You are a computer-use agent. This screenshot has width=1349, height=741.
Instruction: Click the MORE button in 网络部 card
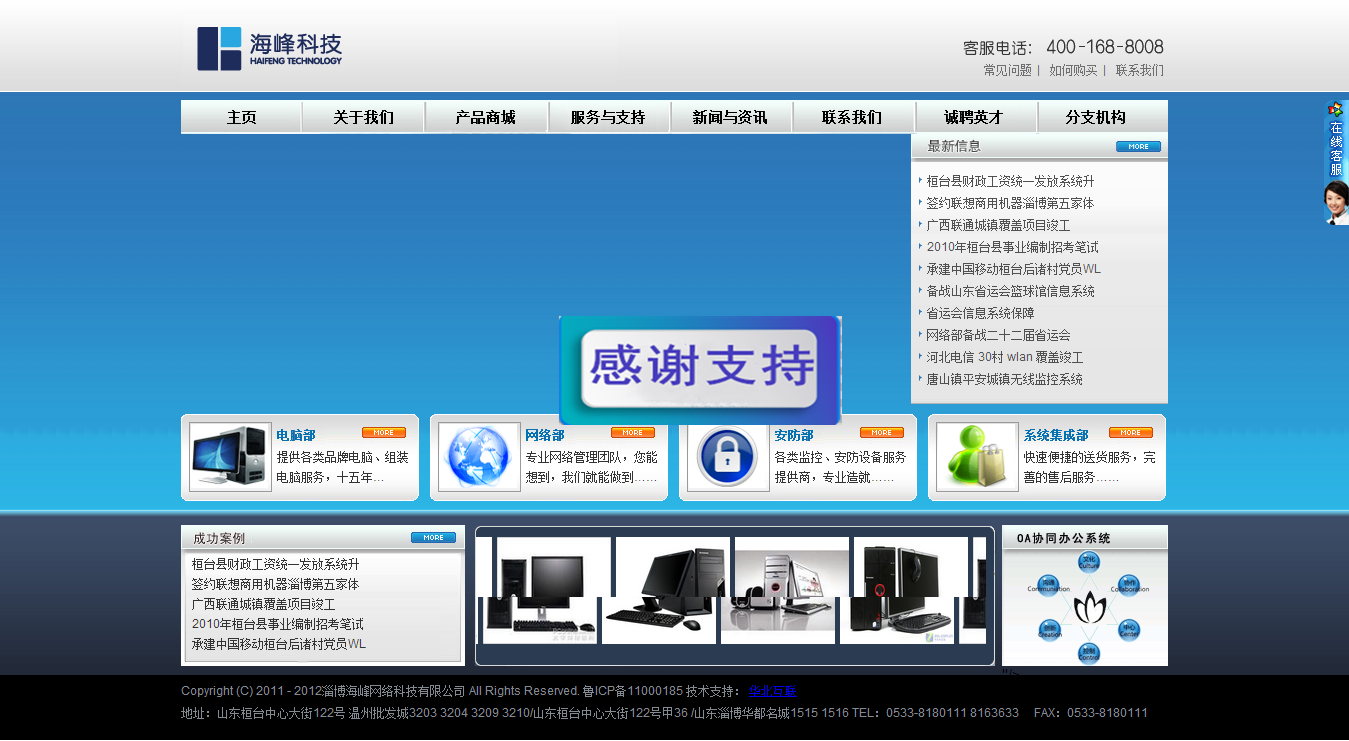633,433
